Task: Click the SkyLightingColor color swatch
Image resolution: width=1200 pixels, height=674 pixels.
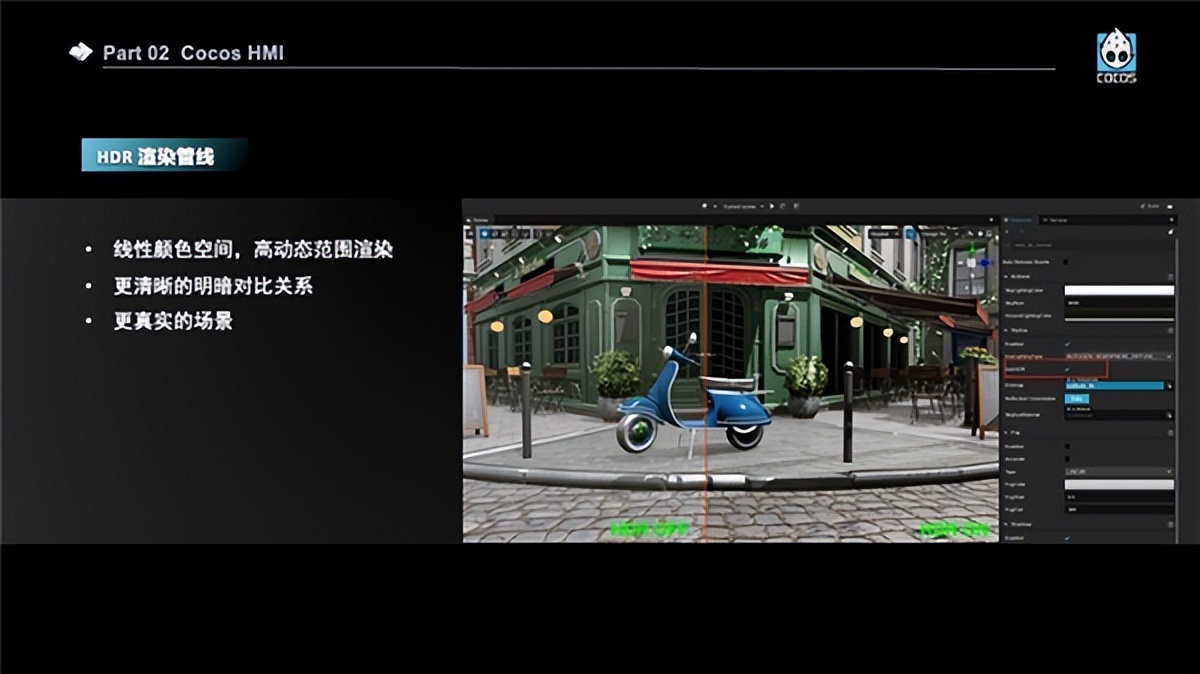Action: 1119,289
